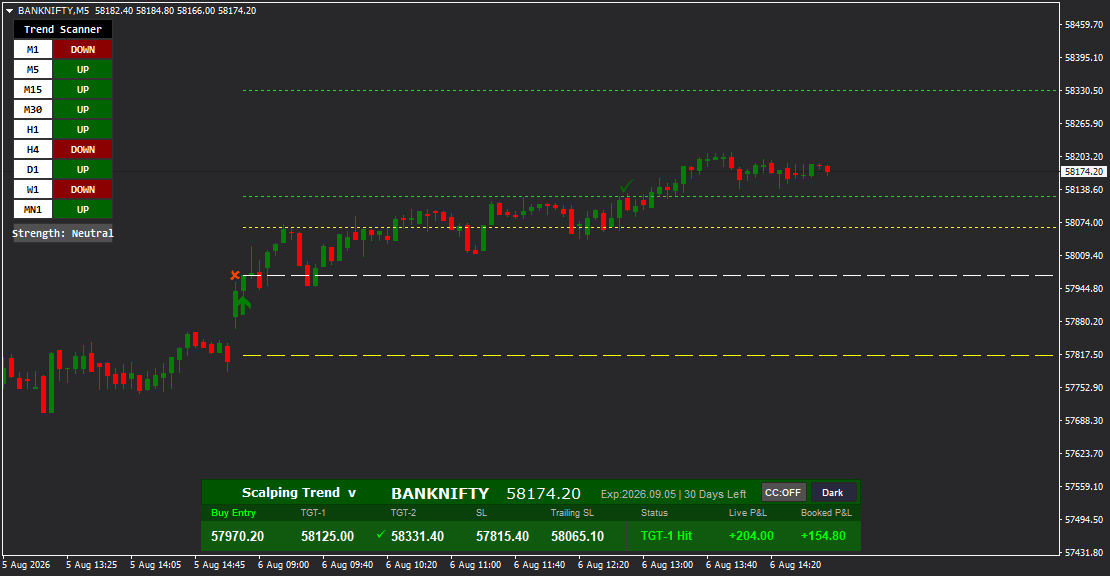Click the 6 Aug 09:00 time axis label

point(283,565)
